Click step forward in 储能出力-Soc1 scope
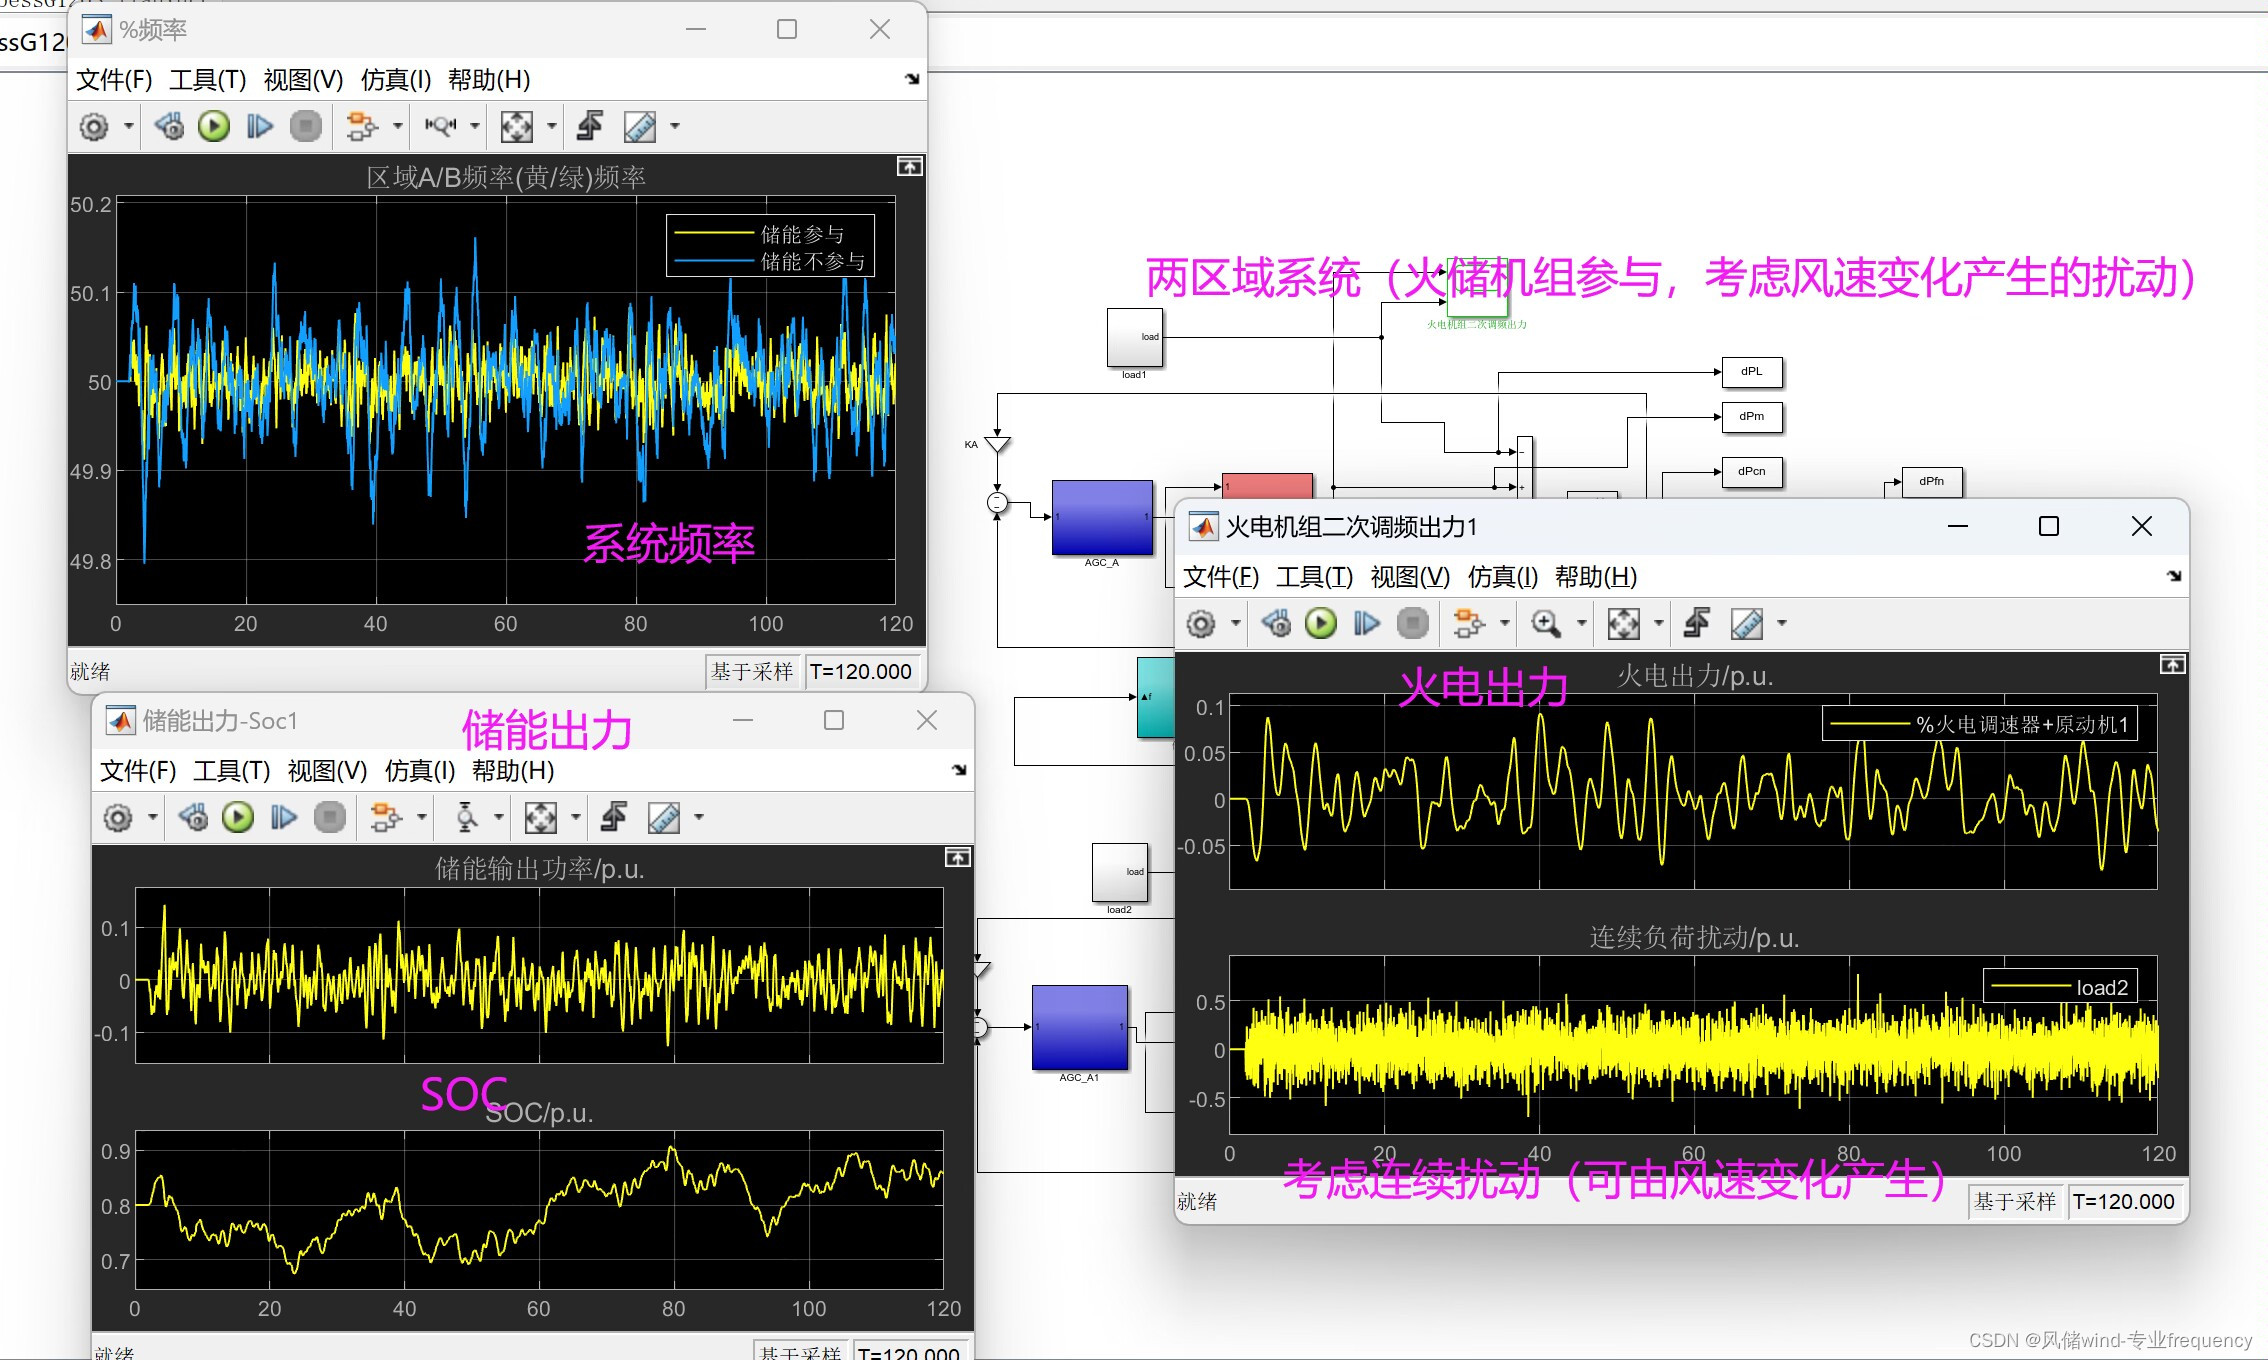The height and width of the screenshot is (1360, 2268). click(x=284, y=818)
